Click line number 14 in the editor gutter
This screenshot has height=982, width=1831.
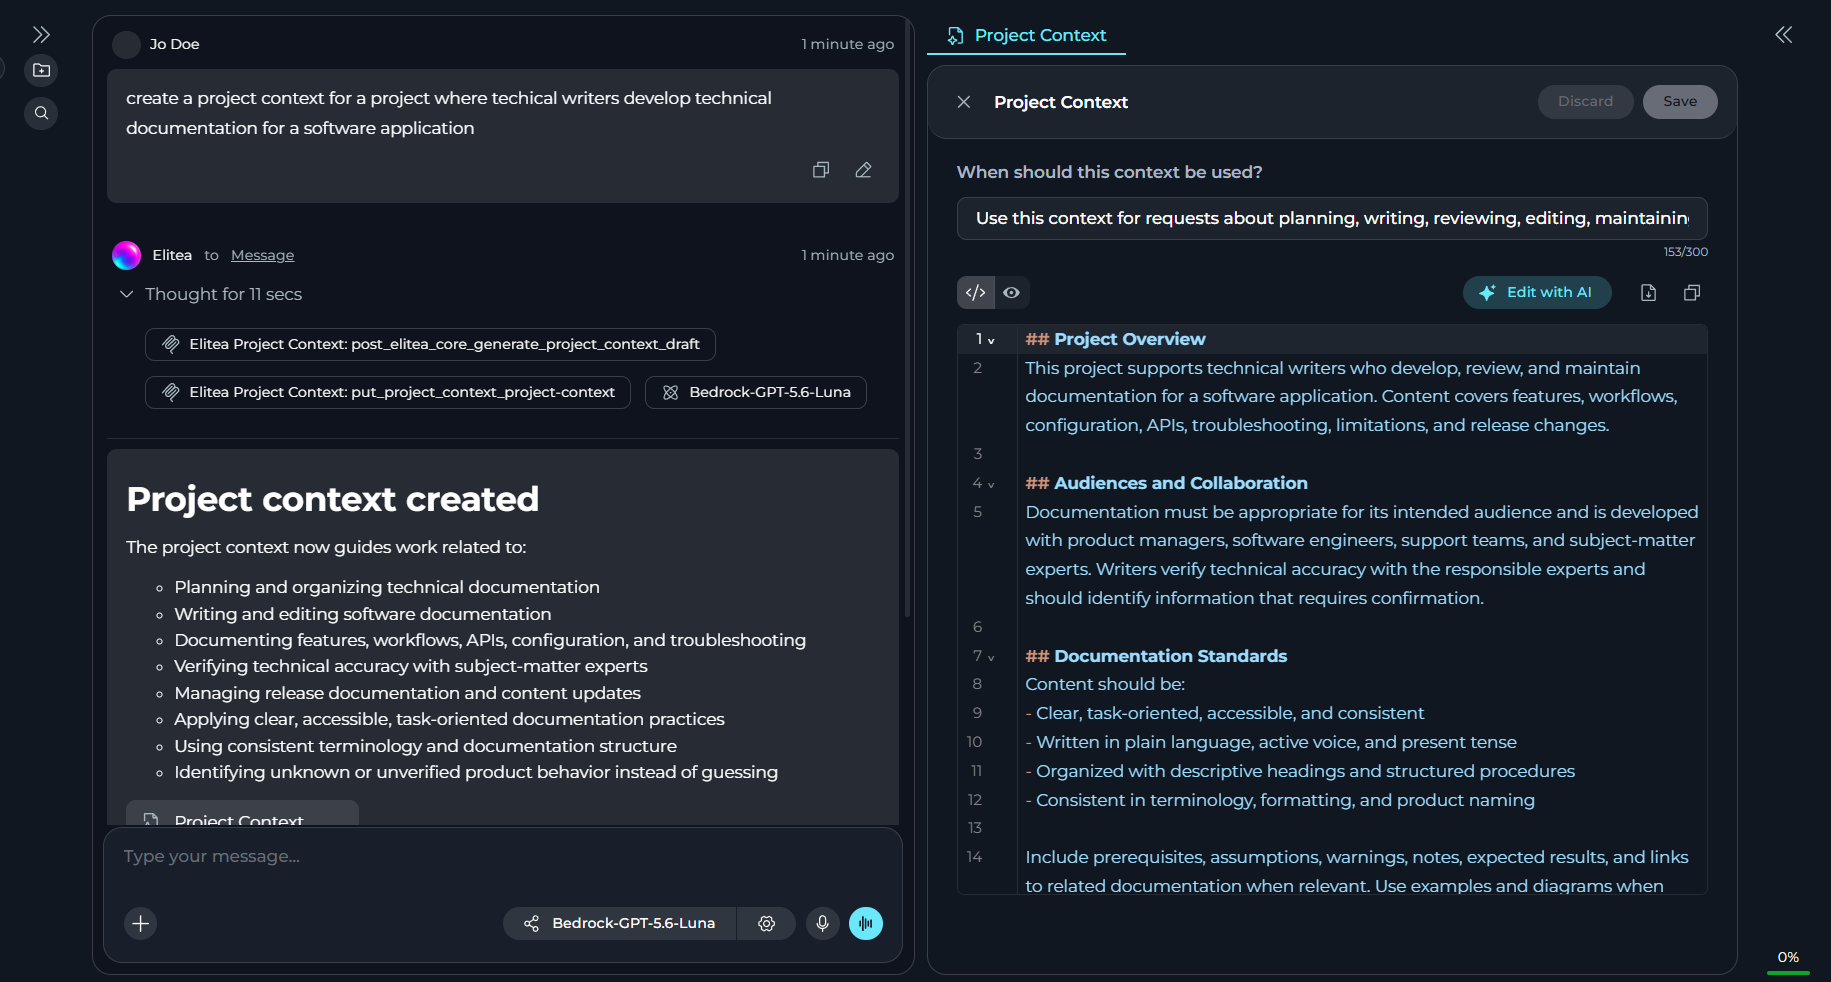click(x=975, y=857)
